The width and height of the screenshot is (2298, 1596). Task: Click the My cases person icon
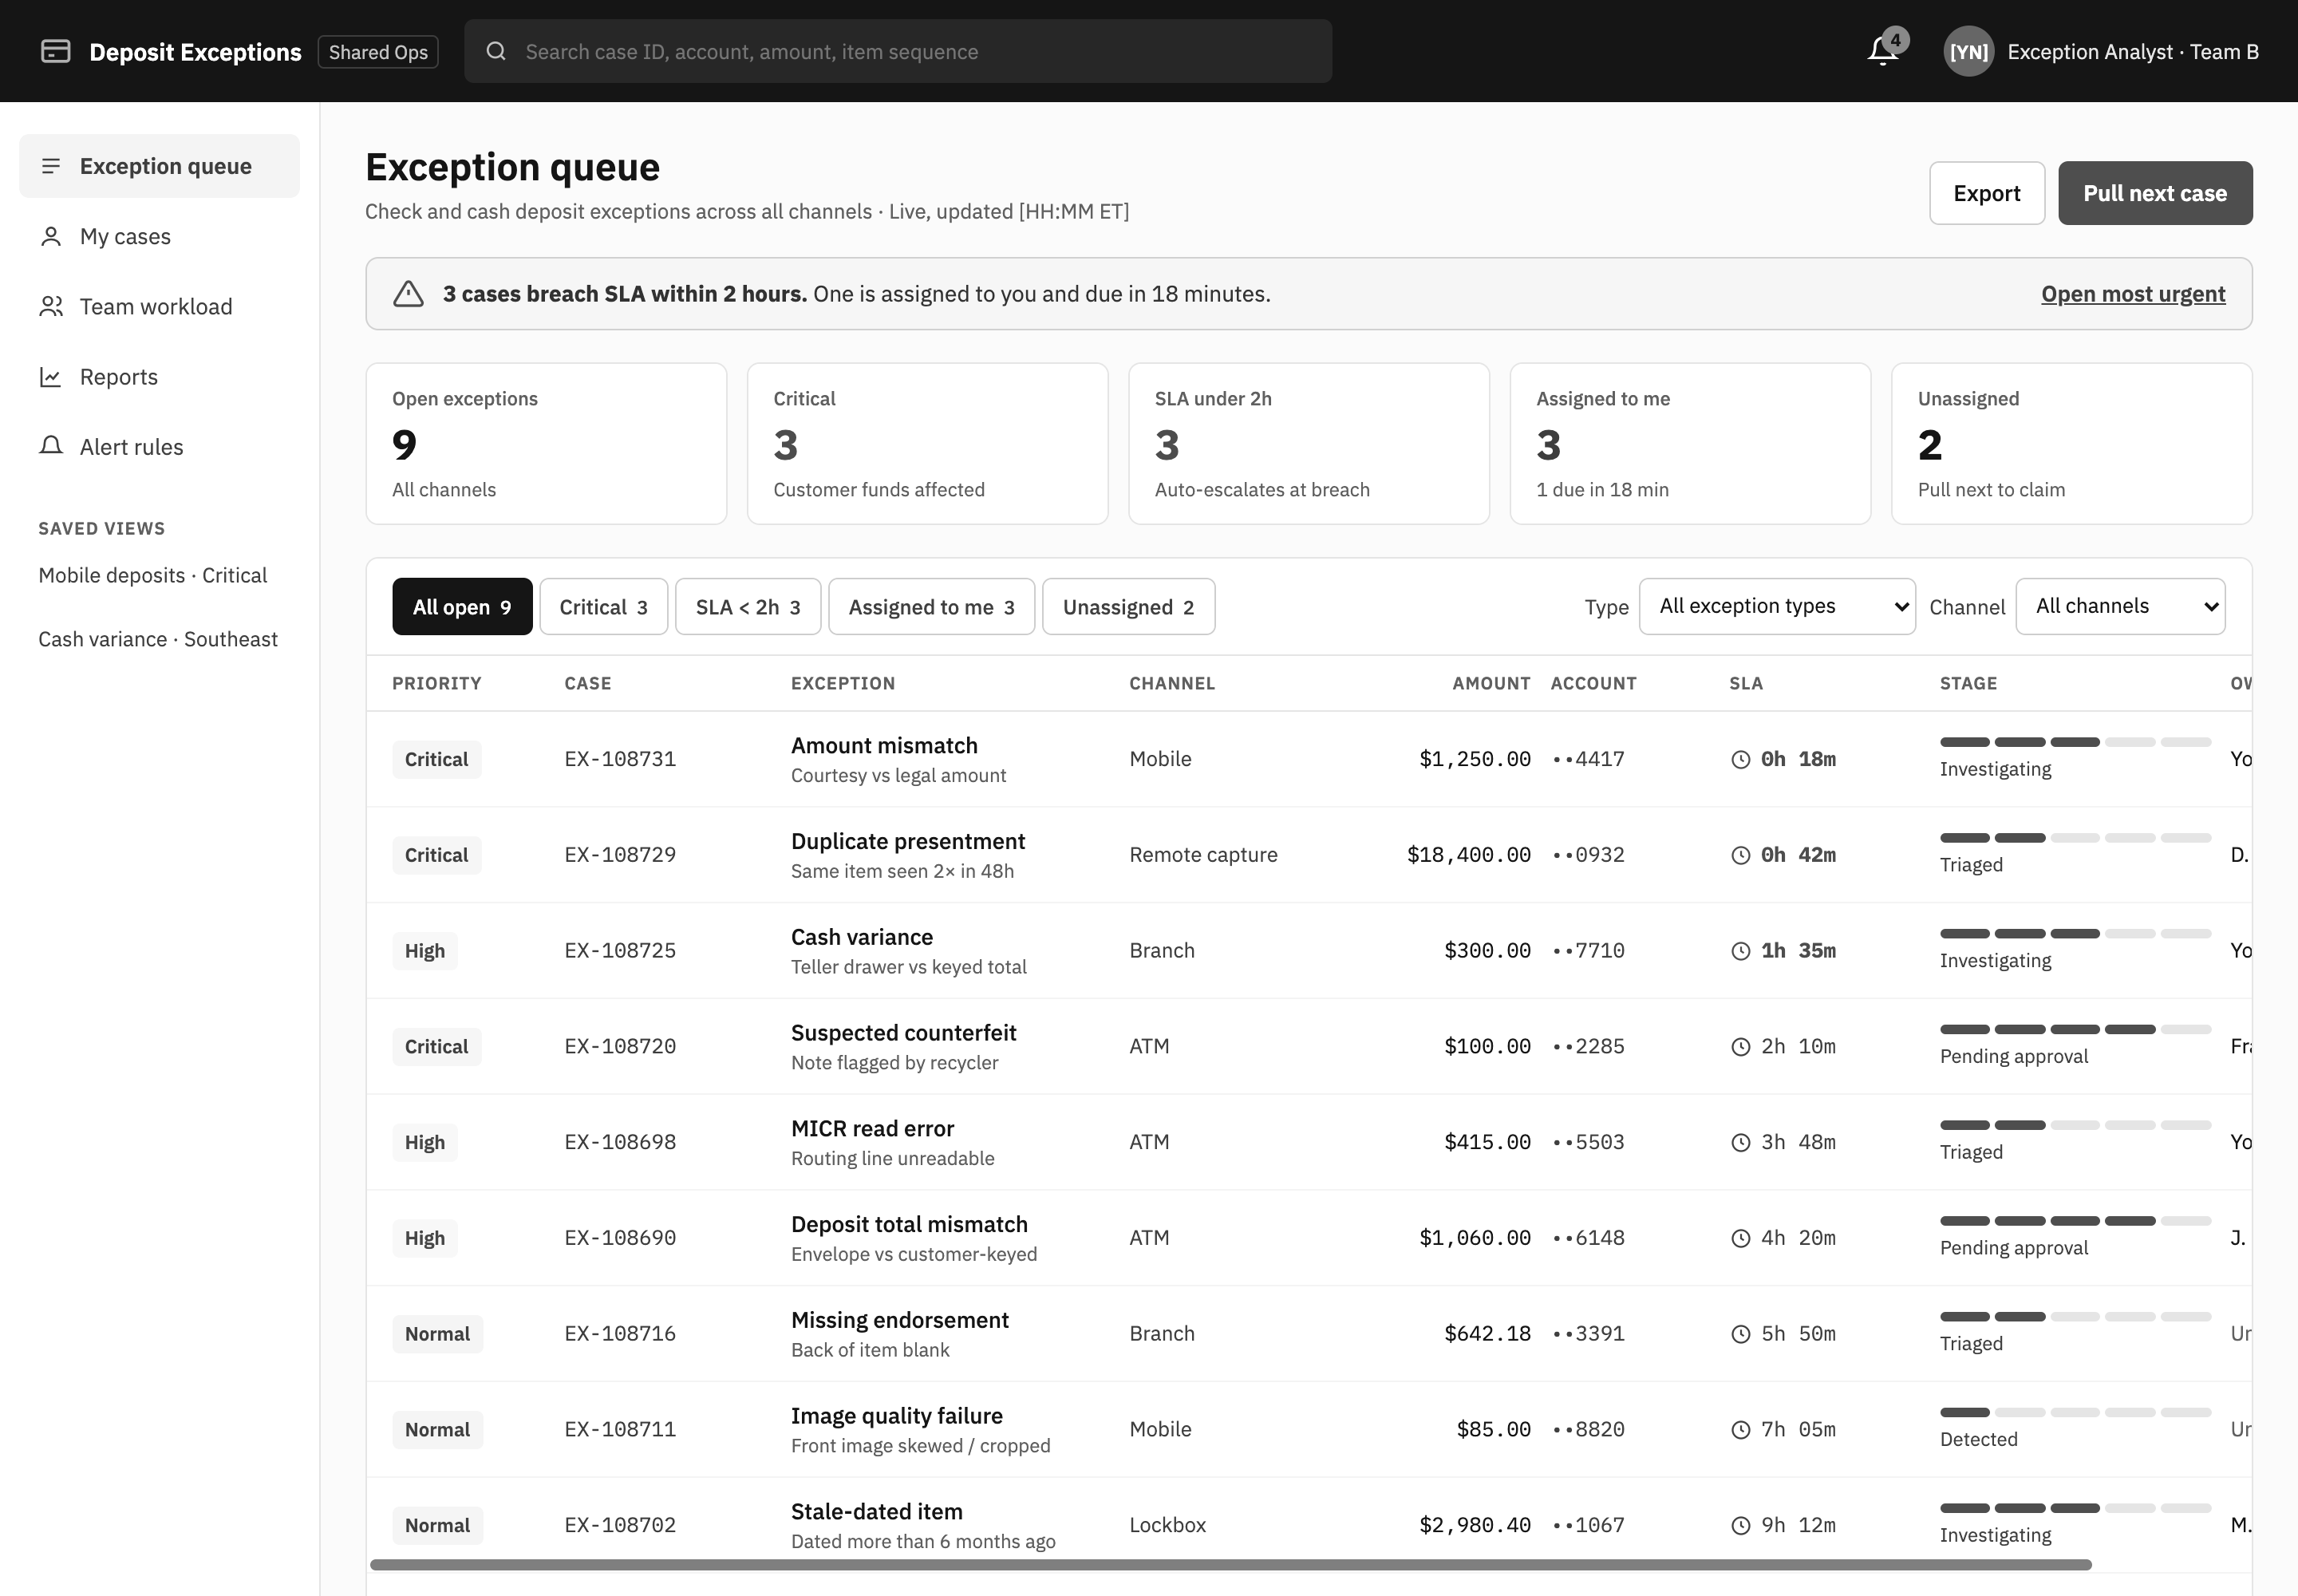51,236
